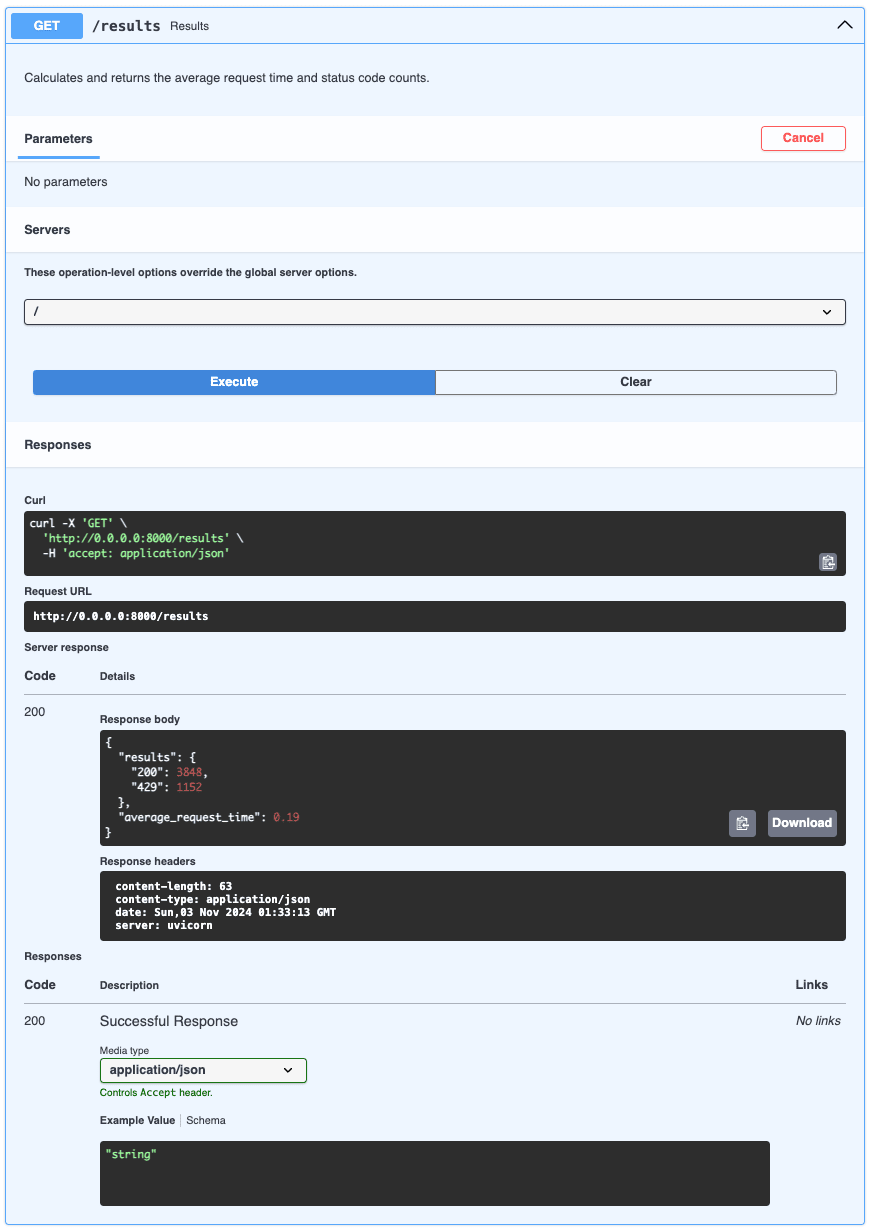Open the Media type dropdown
The height and width of the screenshot is (1231, 873).
(x=203, y=1070)
